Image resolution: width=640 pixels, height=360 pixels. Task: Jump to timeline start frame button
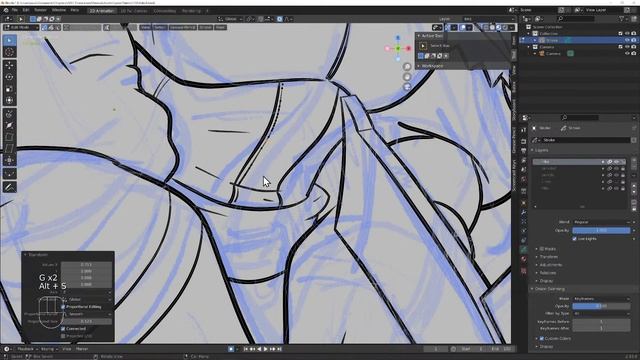click(x=246, y=349)
